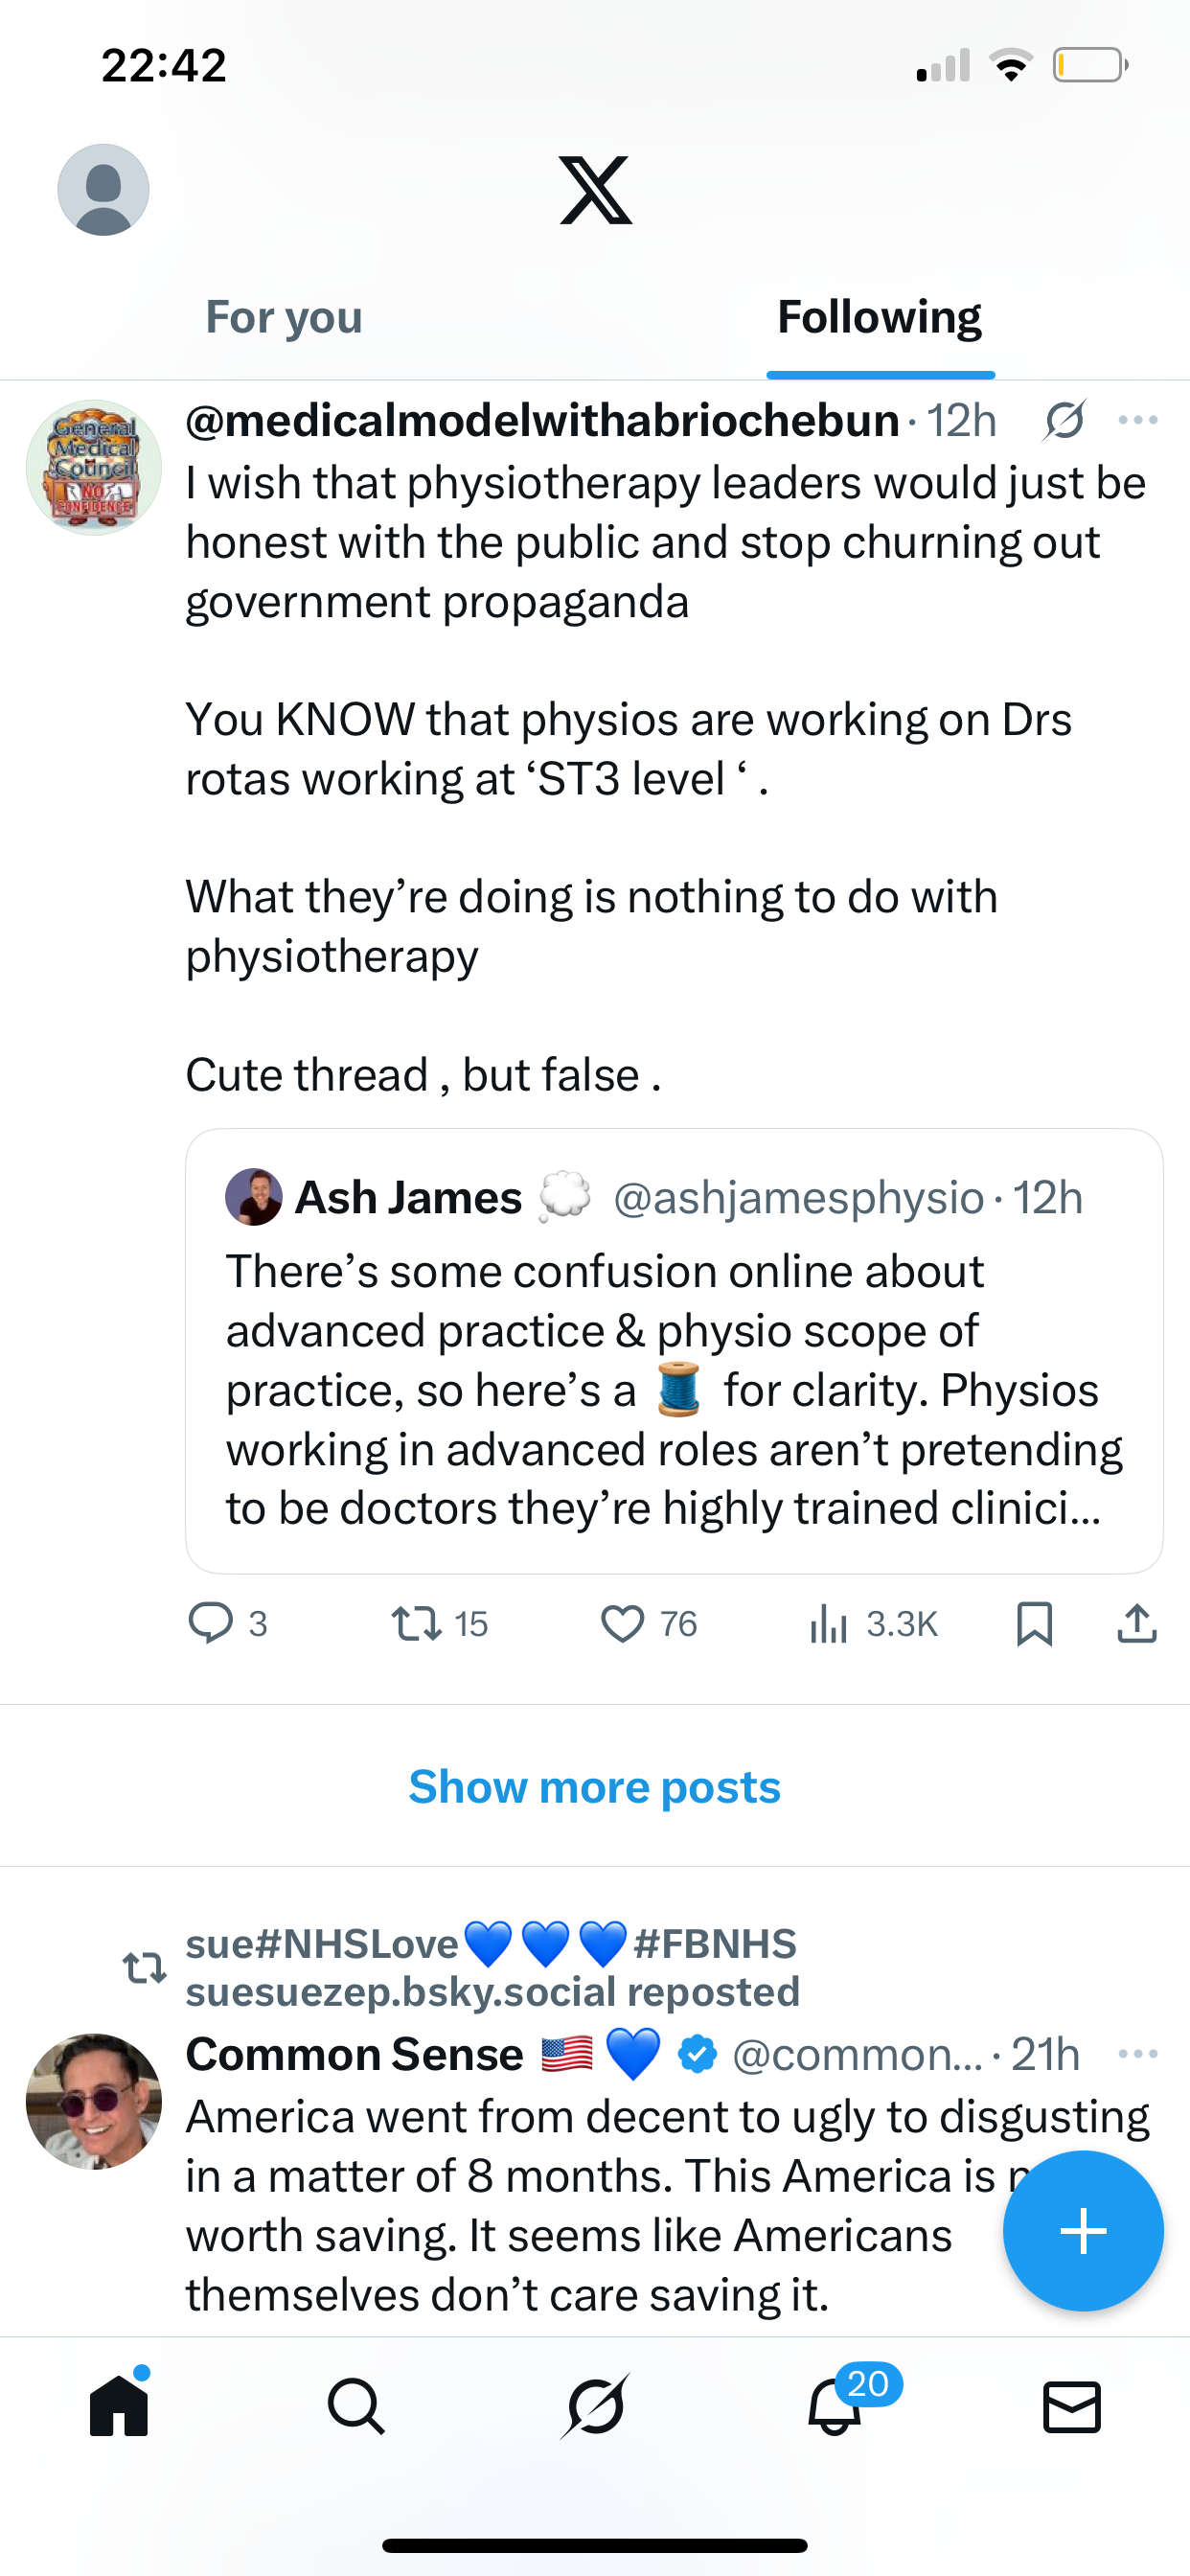1190x2576 pixels.
Task: Compose a new post with plus button
Action: coord(1083,2231)
